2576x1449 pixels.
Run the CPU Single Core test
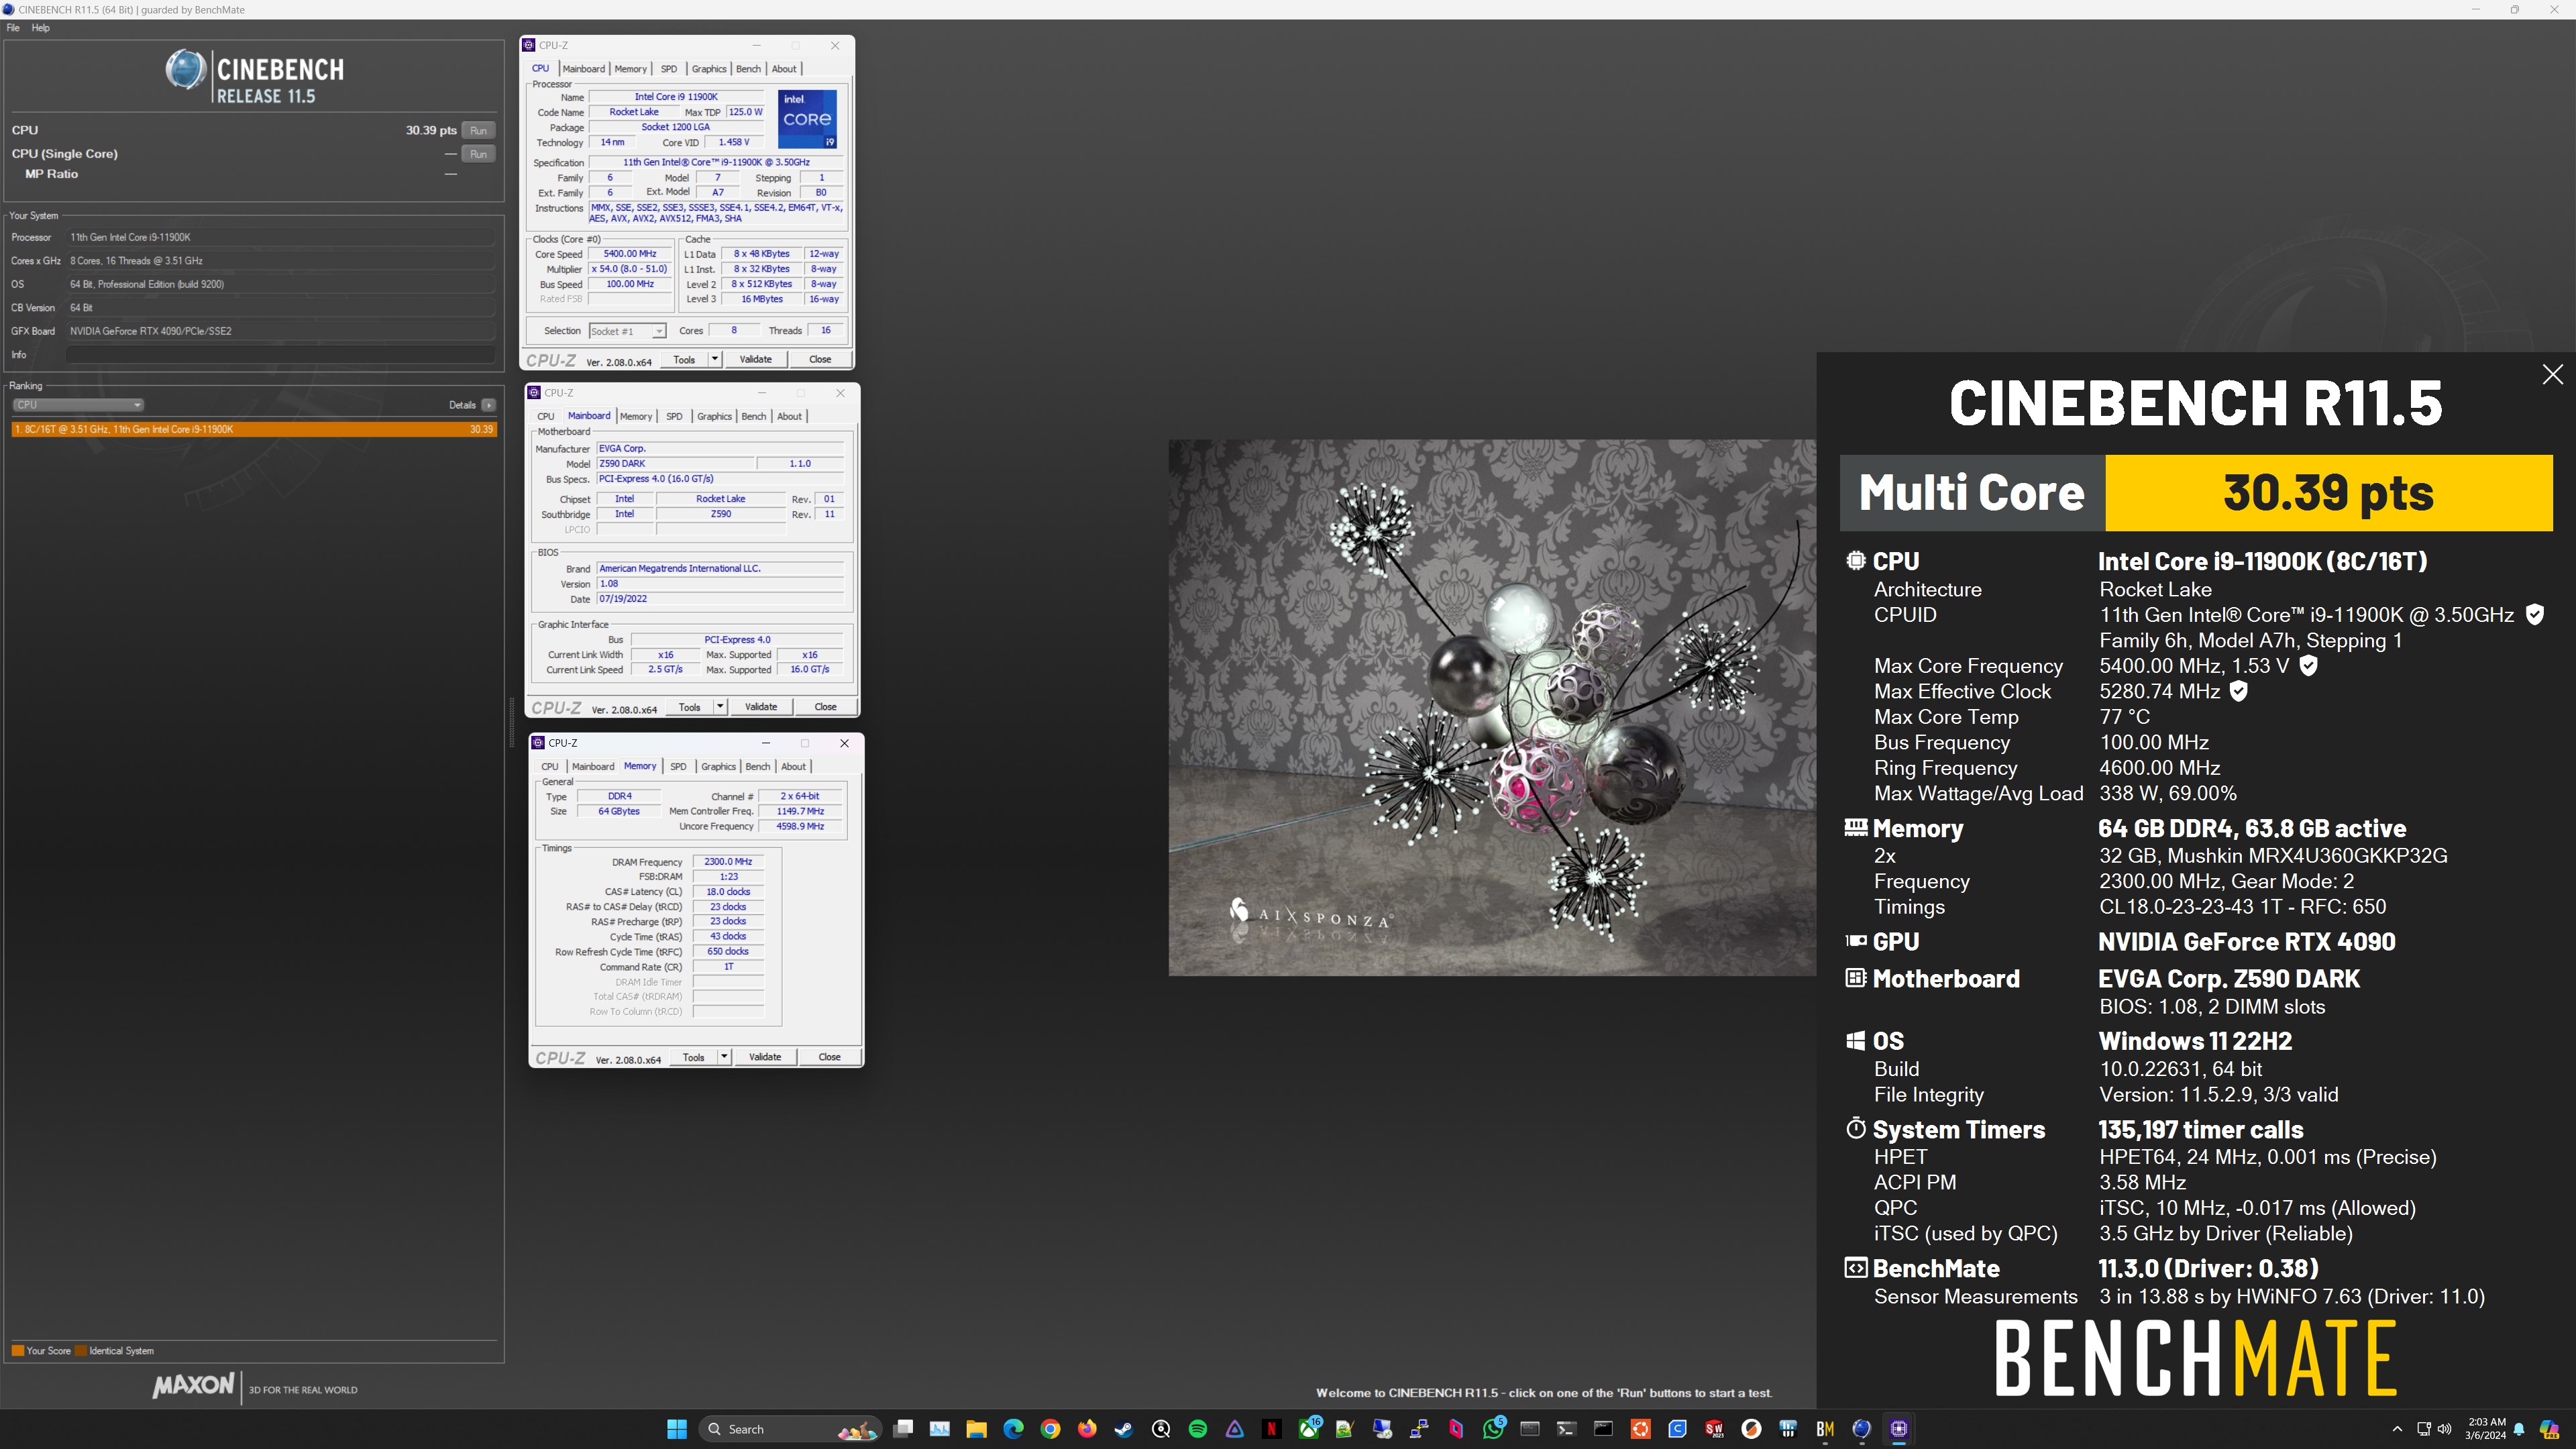(478, 154)
